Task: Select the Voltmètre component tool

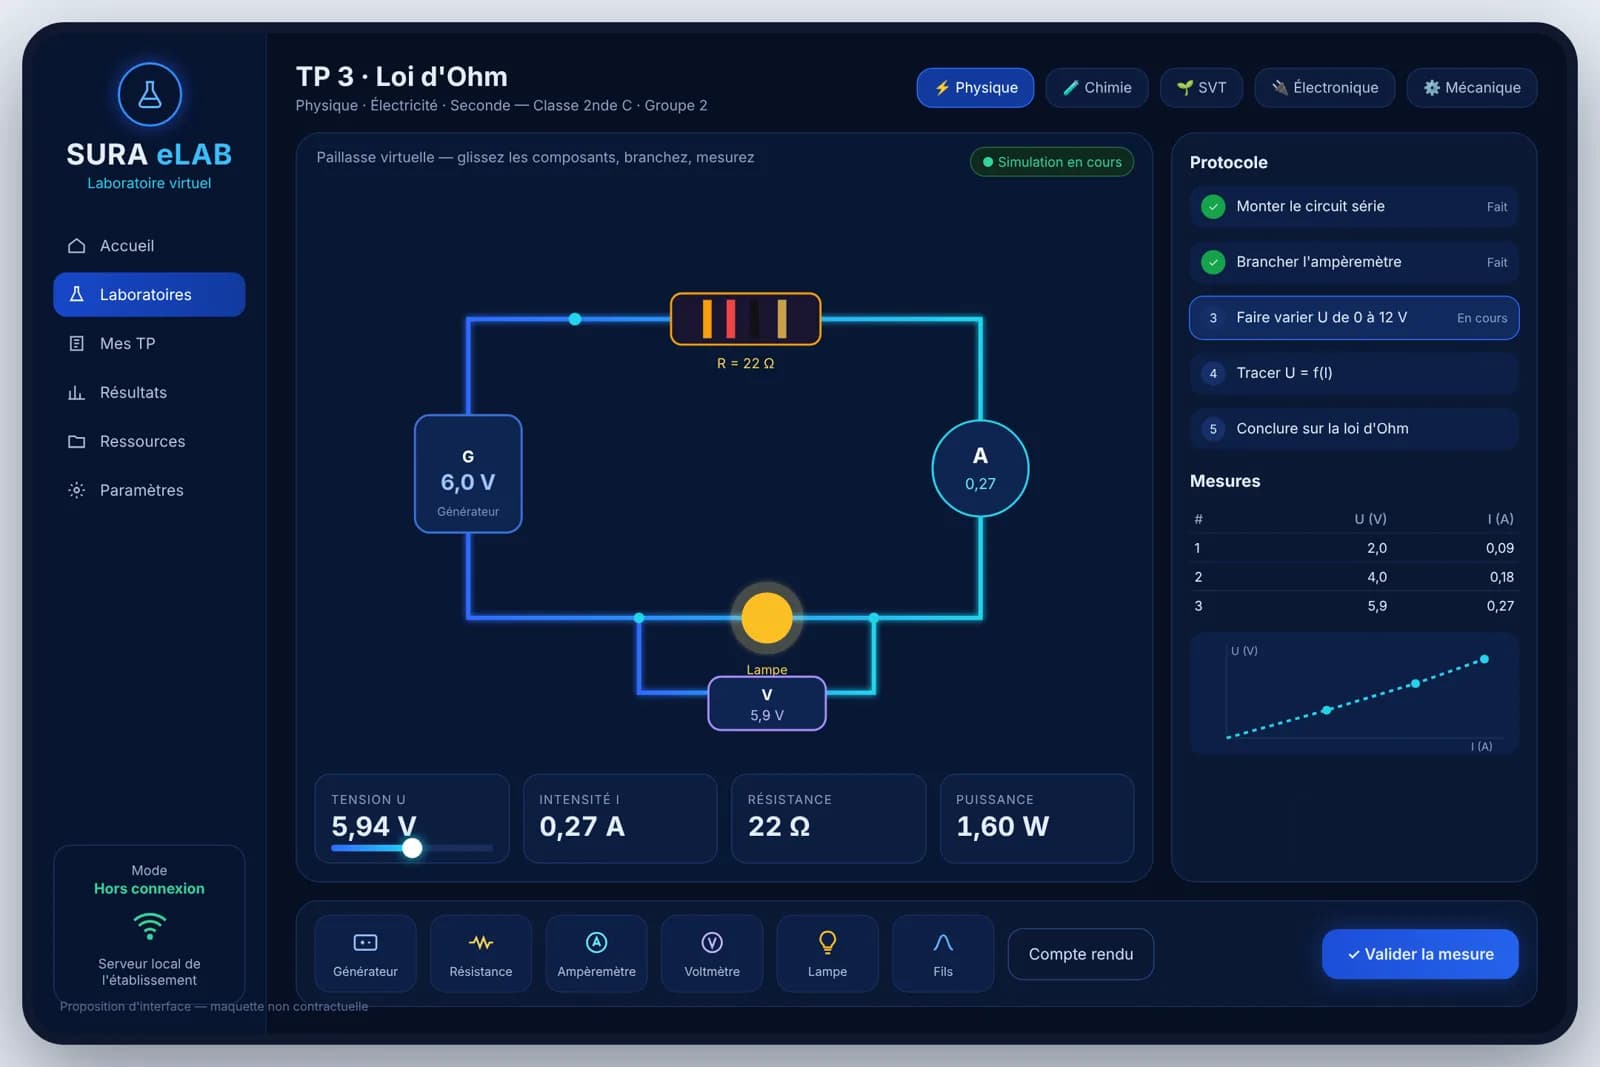Action: (x=712, y=954)
